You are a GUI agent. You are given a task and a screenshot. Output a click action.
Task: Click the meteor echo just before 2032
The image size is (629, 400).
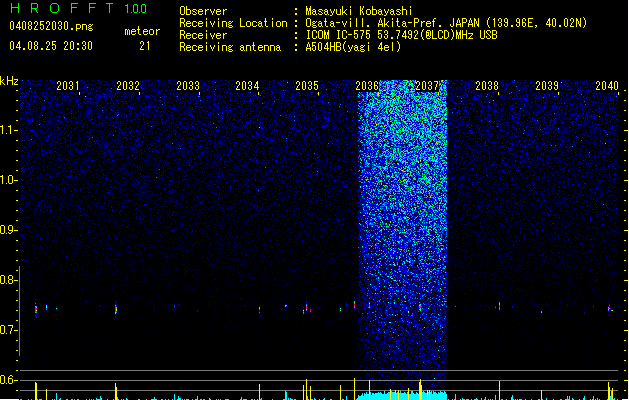coord(116,308)
